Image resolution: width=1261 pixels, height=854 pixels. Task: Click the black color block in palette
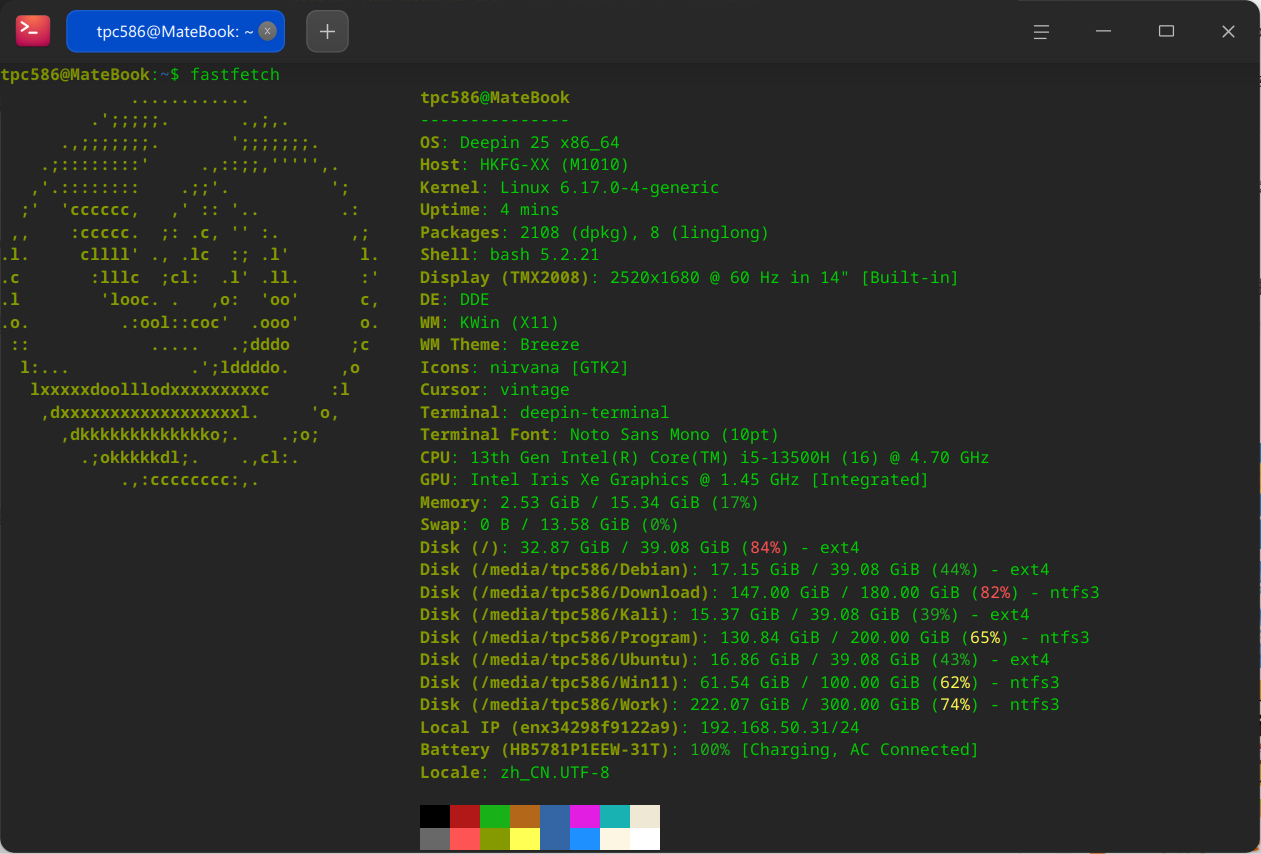435,816
